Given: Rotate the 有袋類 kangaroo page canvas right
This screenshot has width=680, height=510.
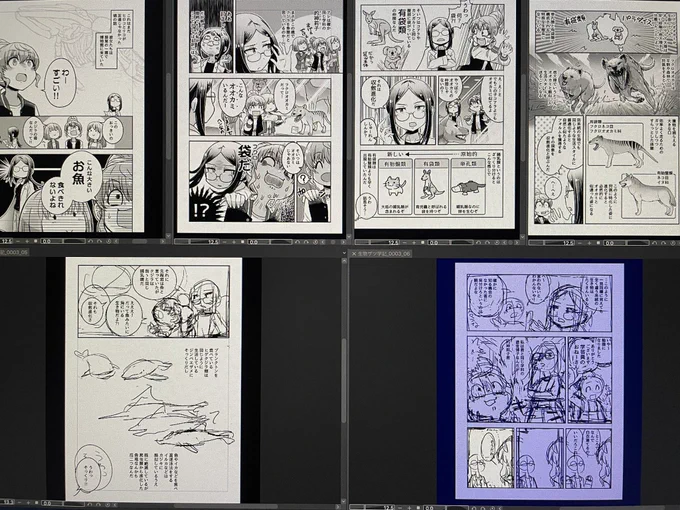Looking at the screenshot, I should (x=487, y=242).
